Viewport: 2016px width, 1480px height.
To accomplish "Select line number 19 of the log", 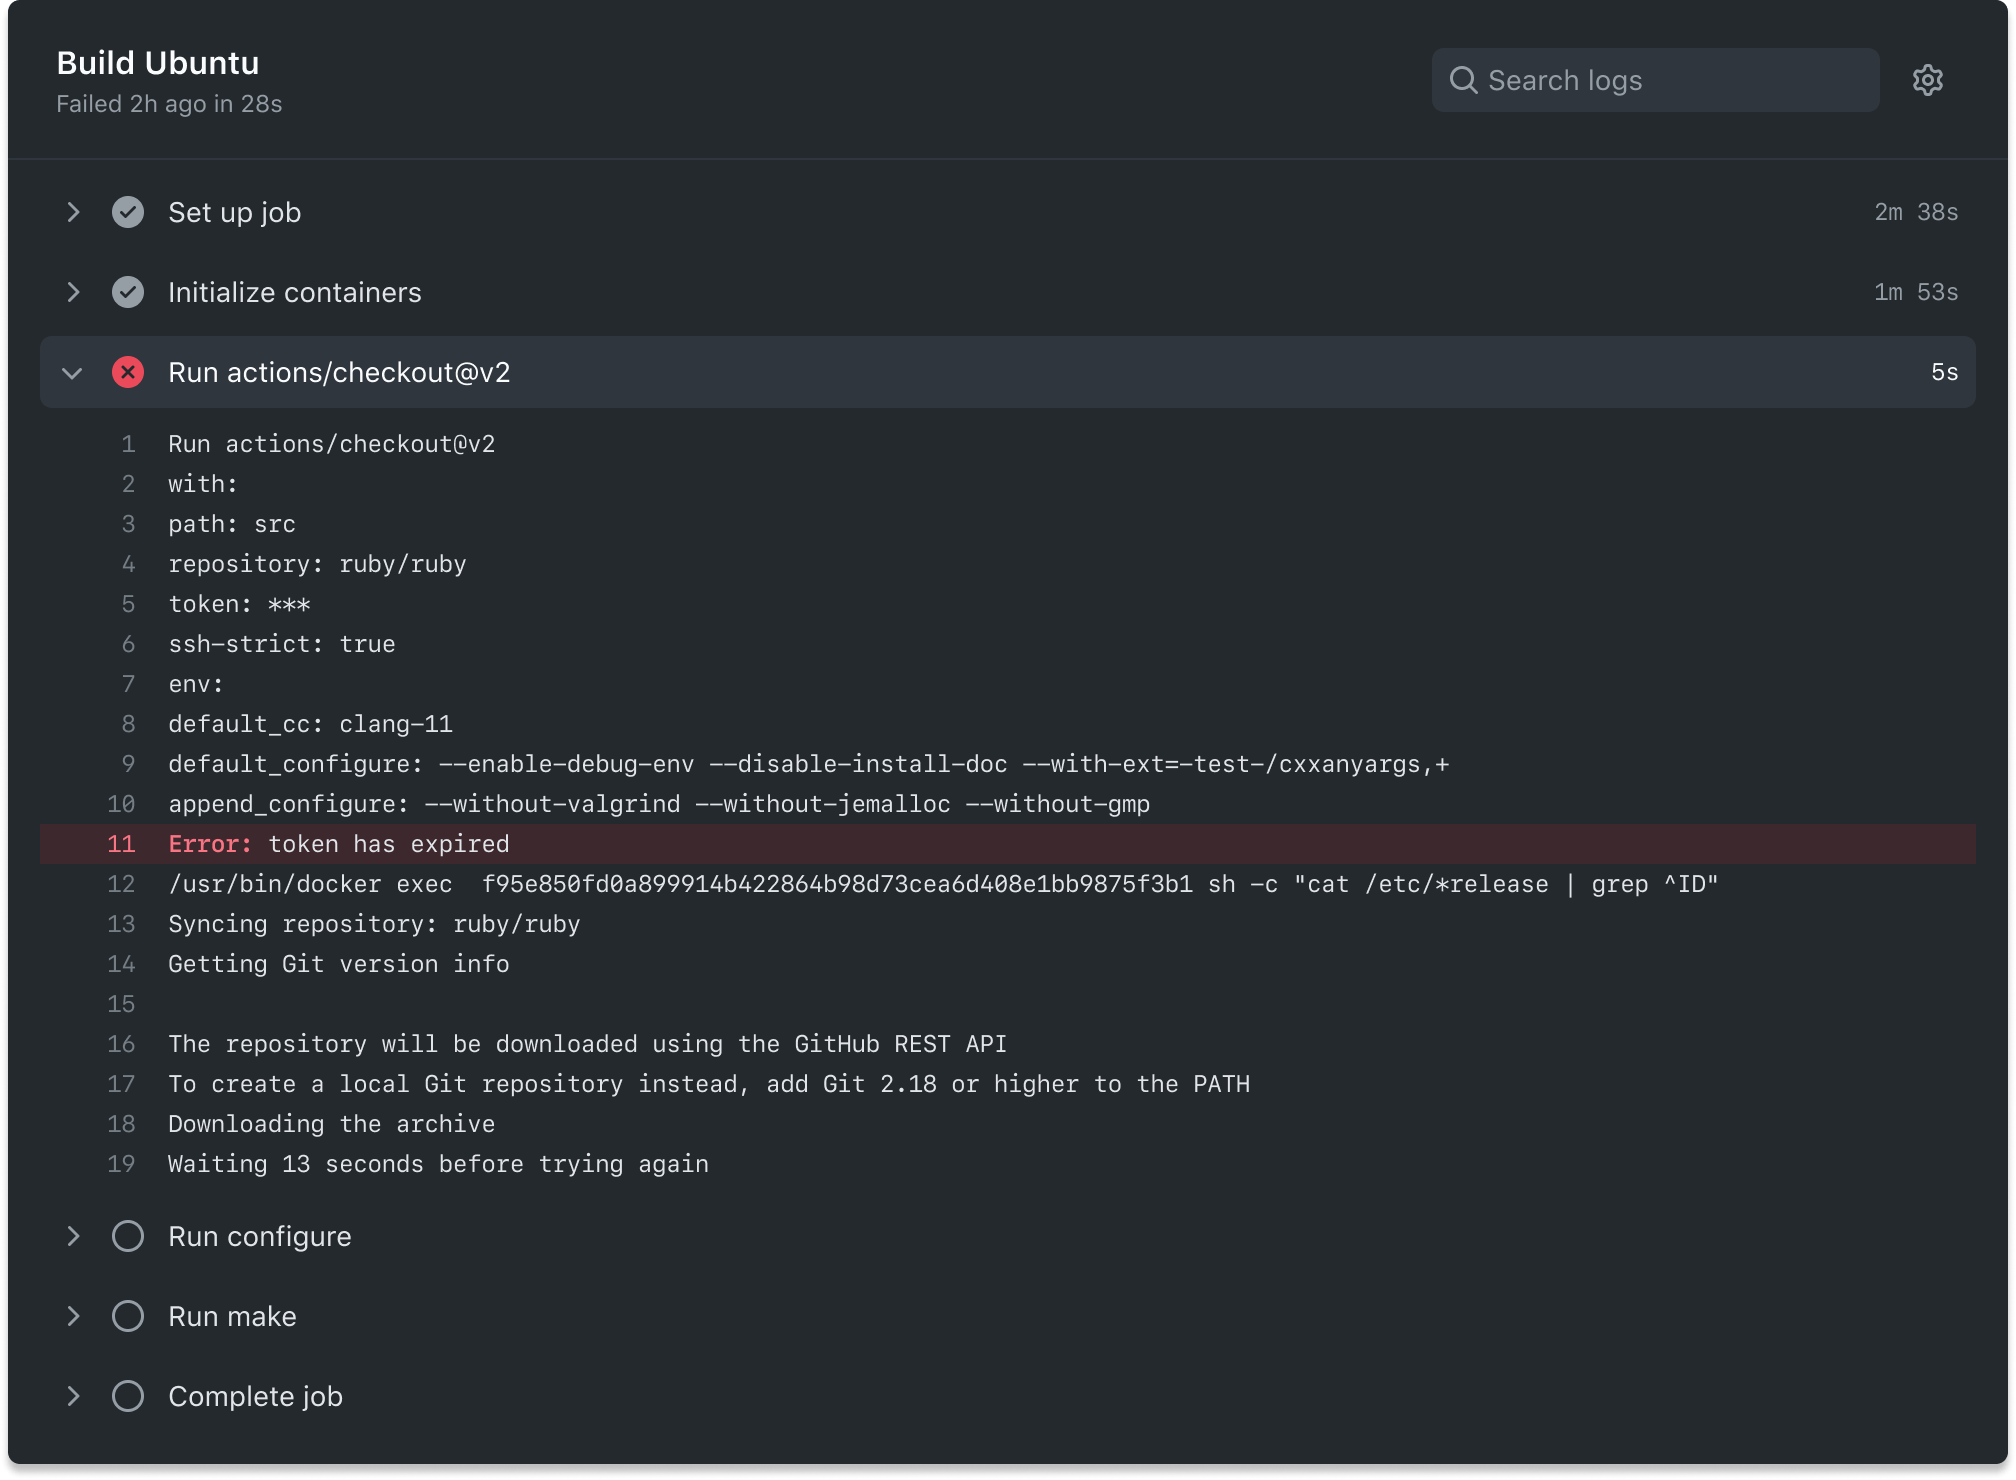I will click(x=121, y=1164).
